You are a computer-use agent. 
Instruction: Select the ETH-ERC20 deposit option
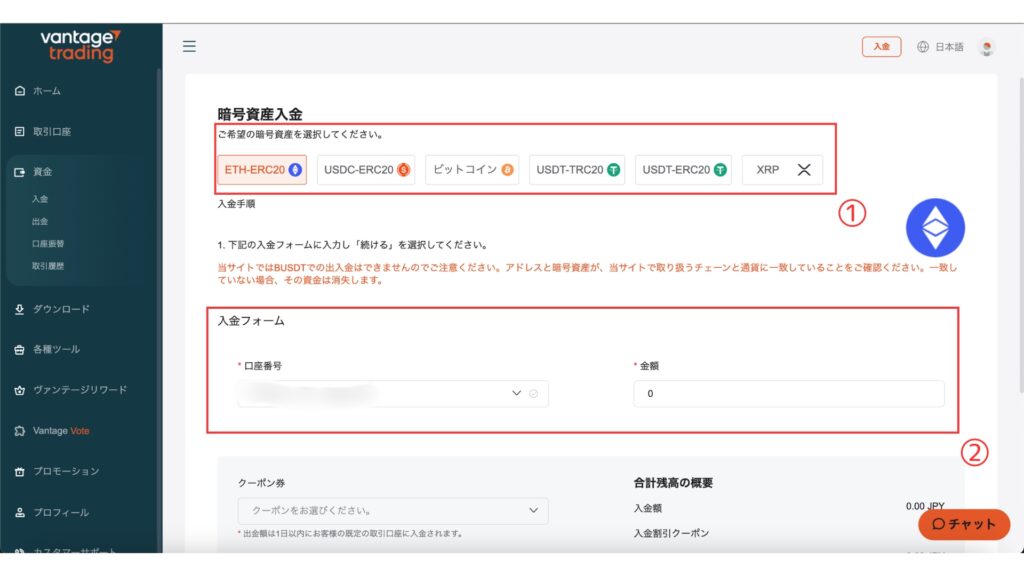(x=262, y=170)
